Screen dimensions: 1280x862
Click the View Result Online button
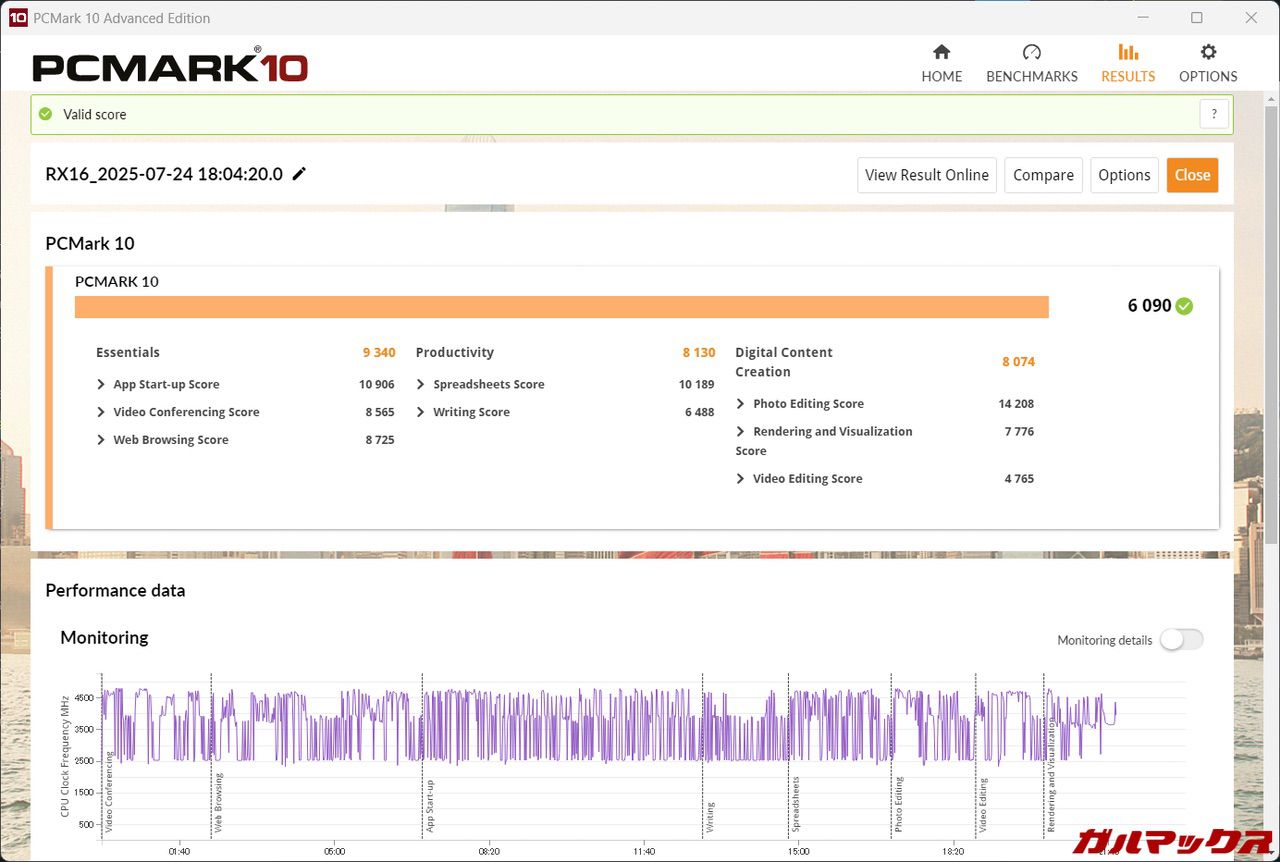(926, 175)
